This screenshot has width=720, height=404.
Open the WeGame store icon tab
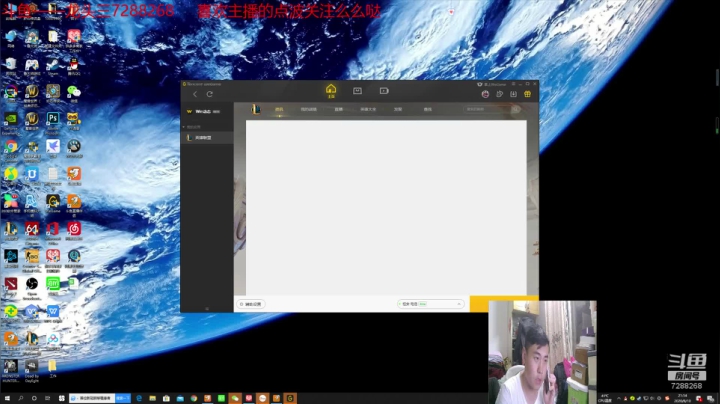pyautogui.click(x=357, y=91)
